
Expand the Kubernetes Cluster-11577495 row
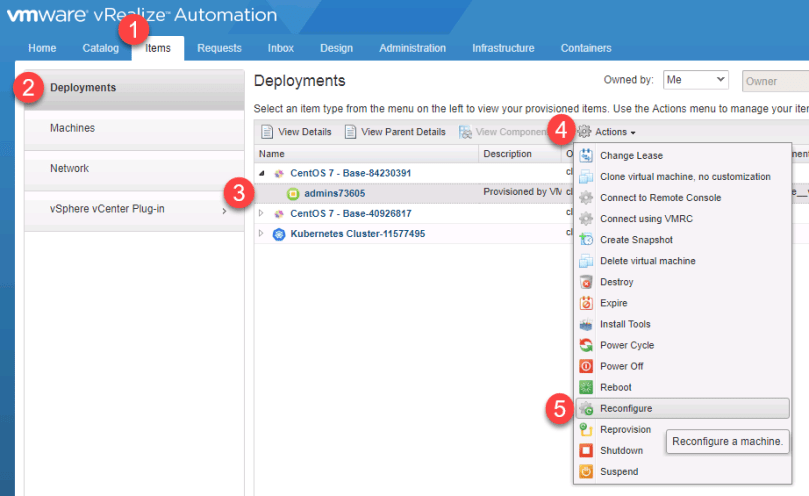tap(262, 234)
